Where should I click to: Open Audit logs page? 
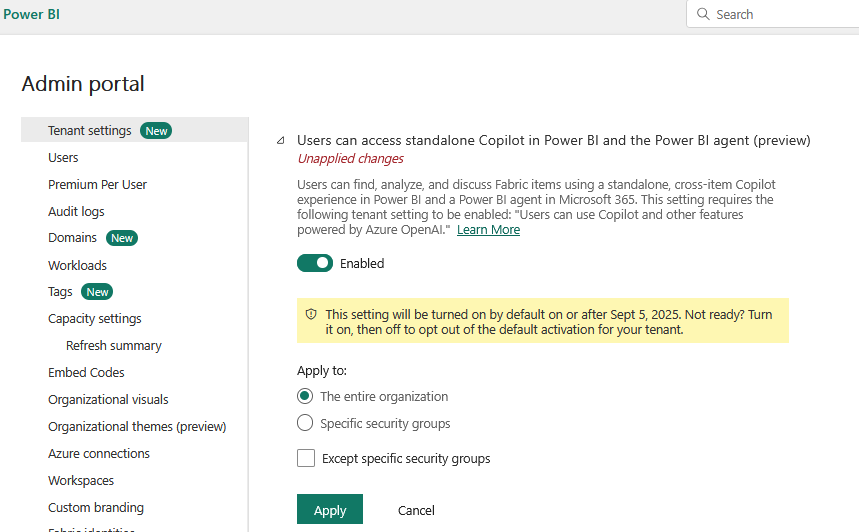(76, 212)
